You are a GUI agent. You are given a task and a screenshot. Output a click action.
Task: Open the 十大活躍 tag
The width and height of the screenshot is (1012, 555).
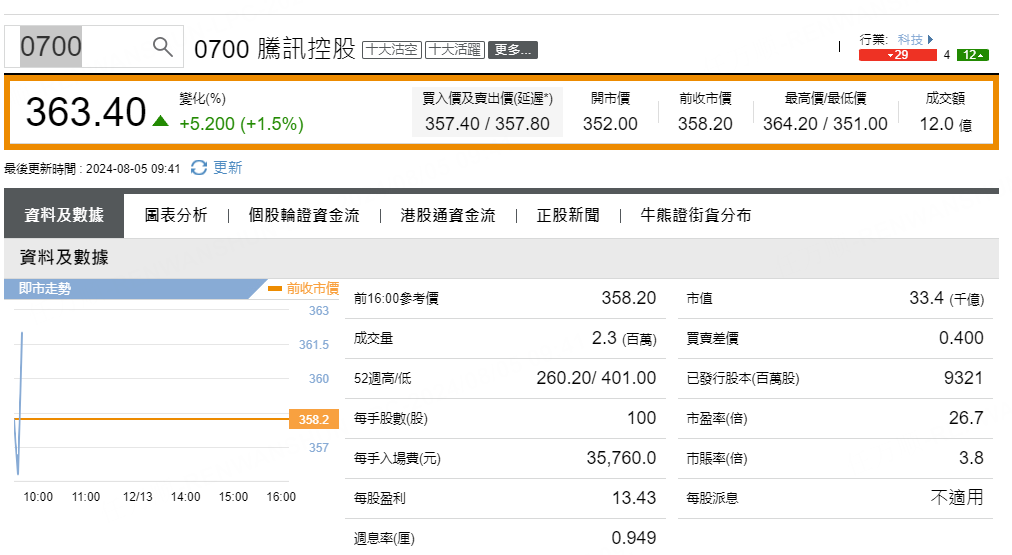(x=455, y=50)
